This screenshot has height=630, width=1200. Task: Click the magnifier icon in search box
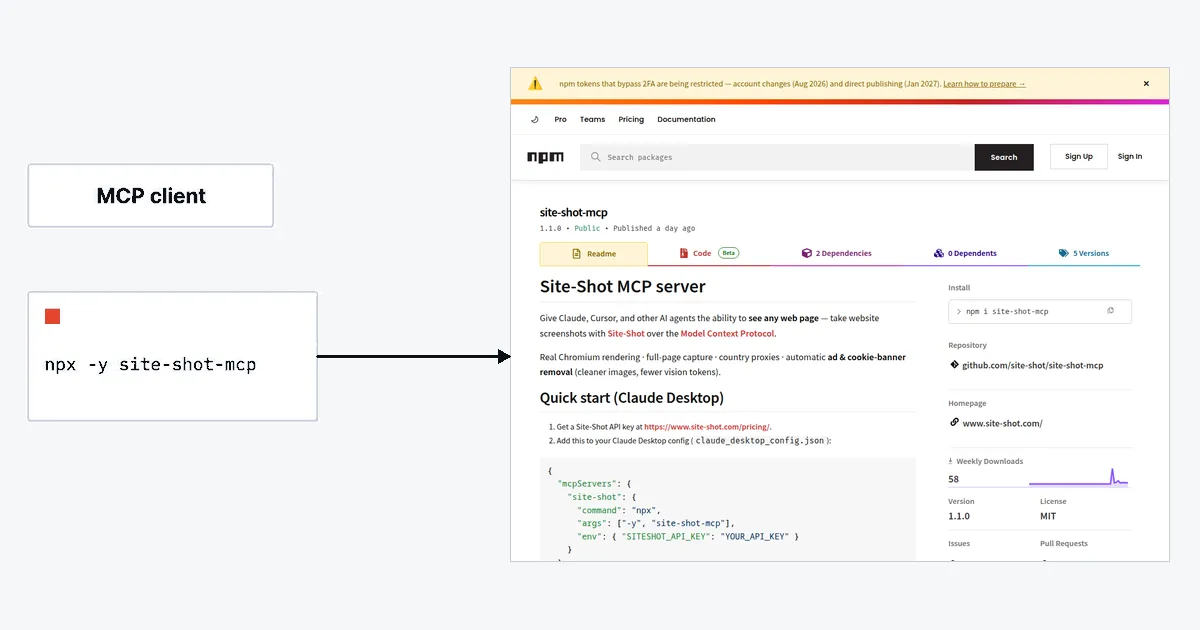tap(596, 157)
